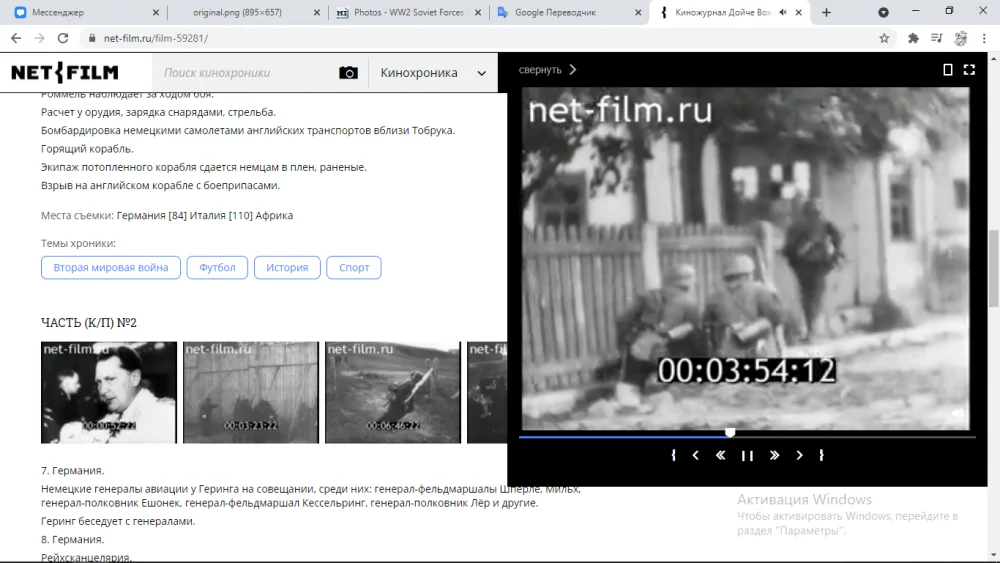Viewport: 1000px width, 563px height.
Task: Collapse the player with свернуть
Action: coord(547,69)
